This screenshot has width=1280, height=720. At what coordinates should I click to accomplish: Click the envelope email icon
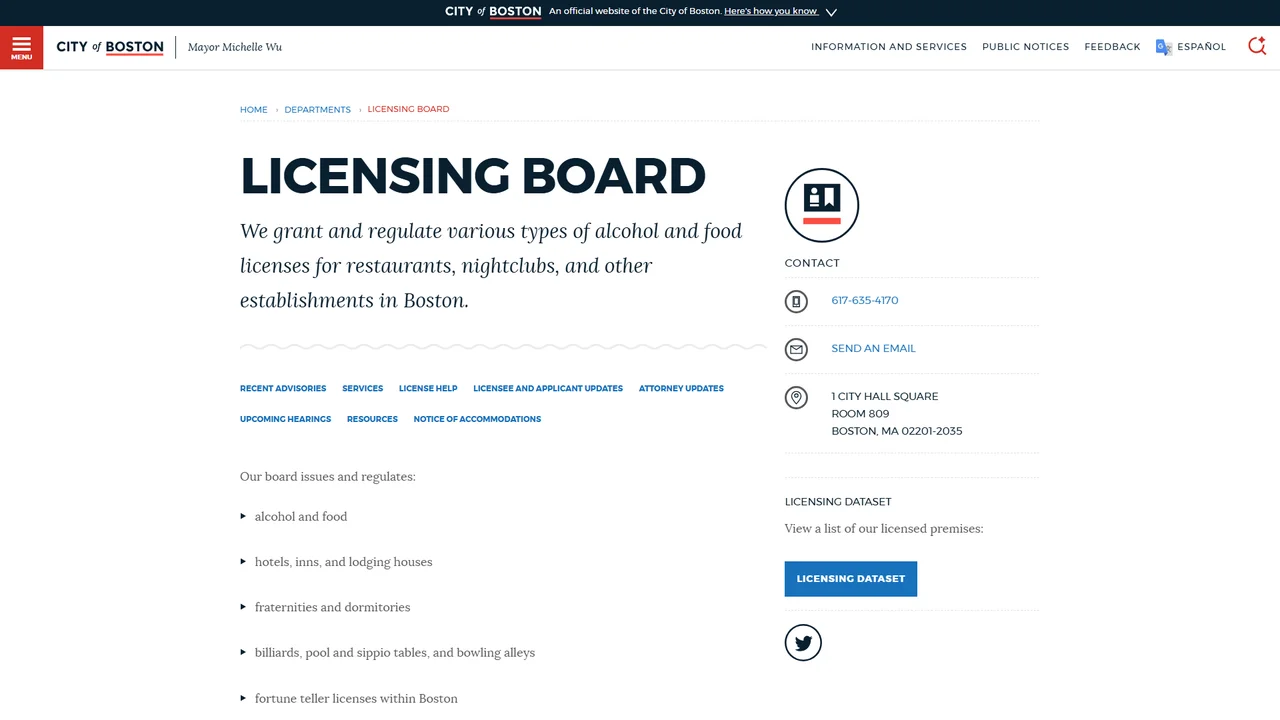click(796, 349)
